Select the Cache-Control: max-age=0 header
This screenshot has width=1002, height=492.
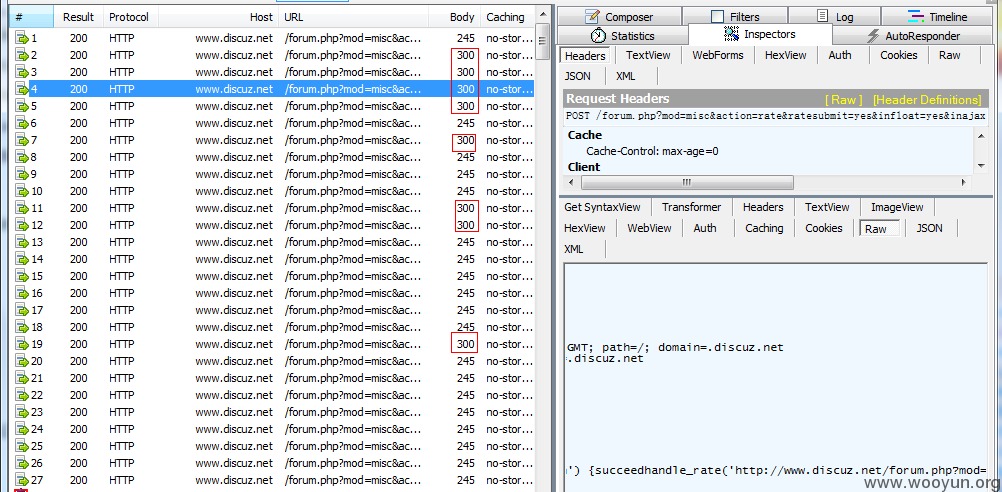(x=652, y=151)
